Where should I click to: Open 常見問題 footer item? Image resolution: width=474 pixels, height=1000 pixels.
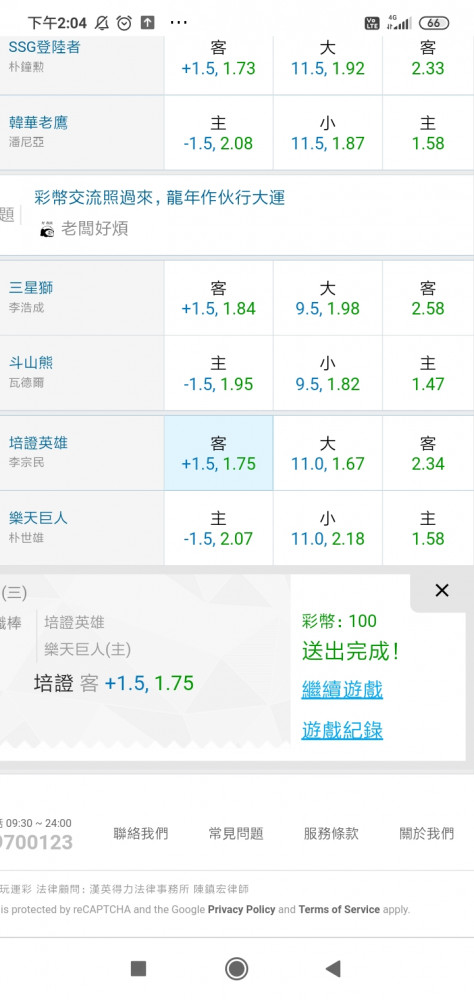point(235,834)
